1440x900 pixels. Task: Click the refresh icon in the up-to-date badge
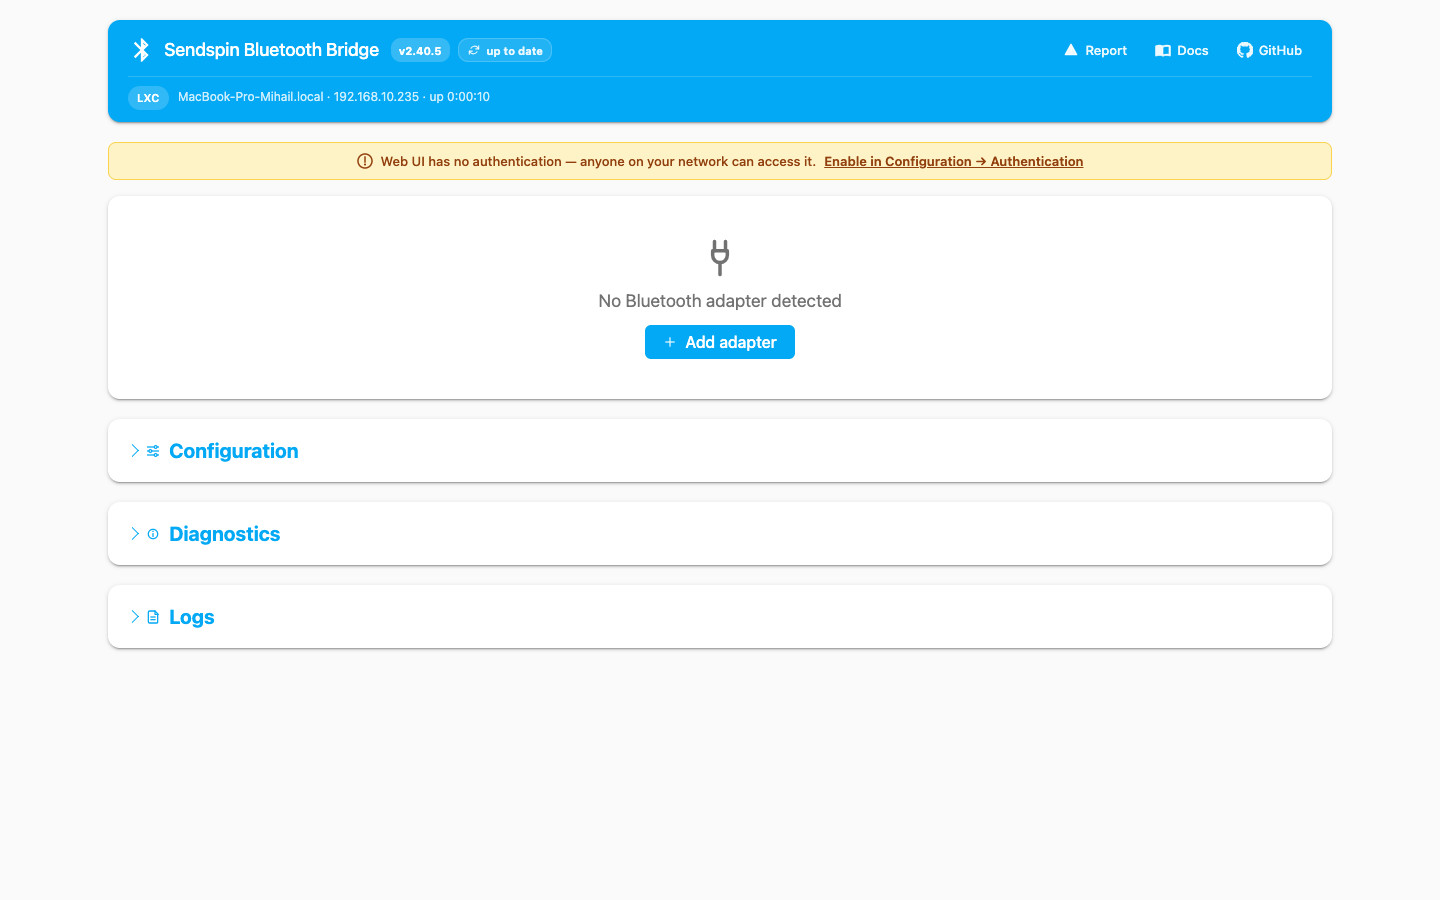pyautogui.click(x=474, y=50)
